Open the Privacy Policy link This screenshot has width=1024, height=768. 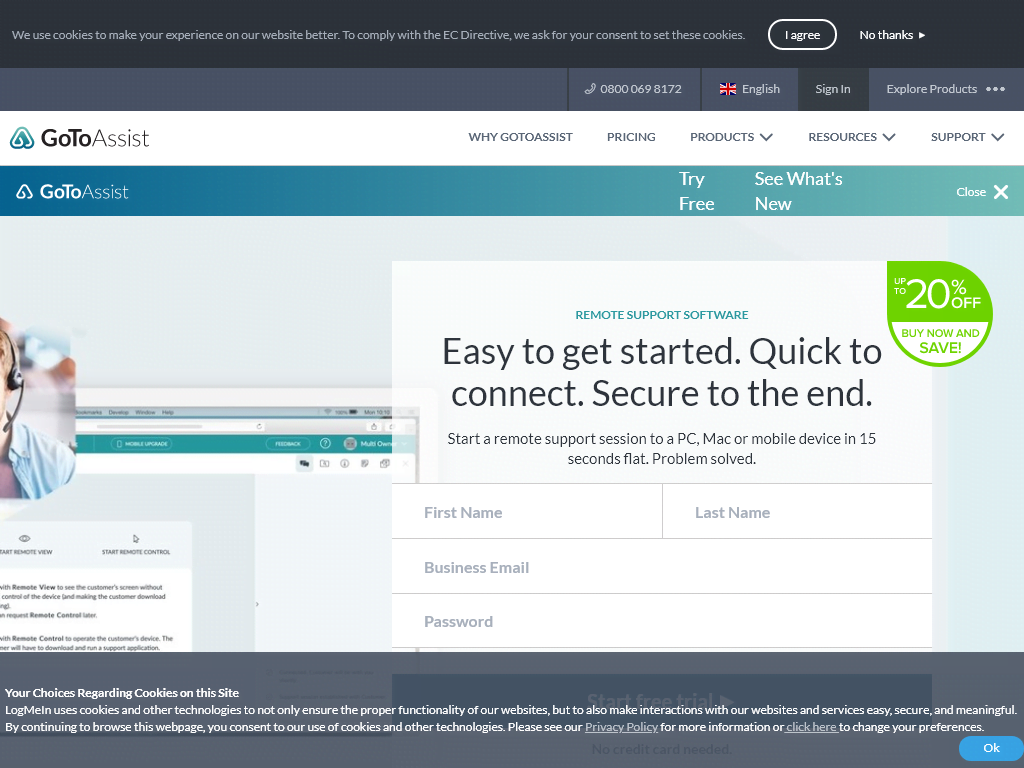(x=621, y=727)
